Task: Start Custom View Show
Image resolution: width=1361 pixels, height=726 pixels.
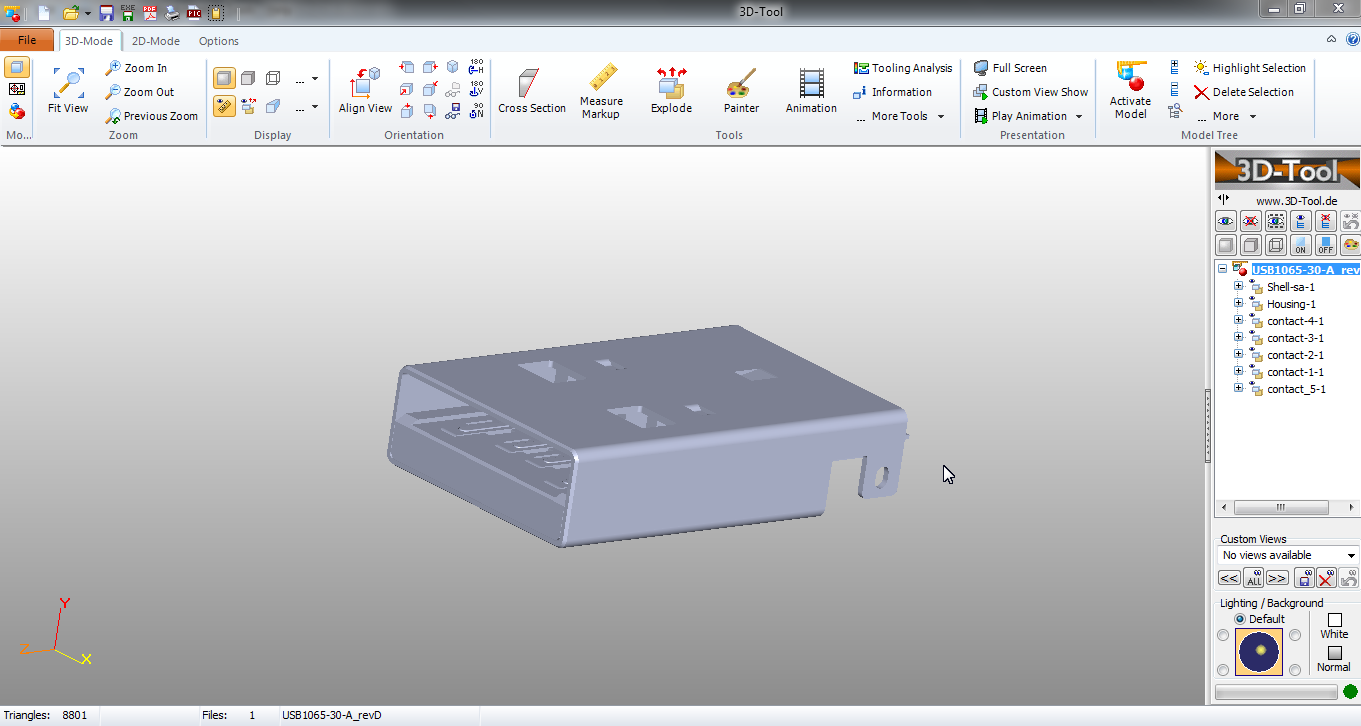Action: pyautogui.click(x=1030, y=92)
